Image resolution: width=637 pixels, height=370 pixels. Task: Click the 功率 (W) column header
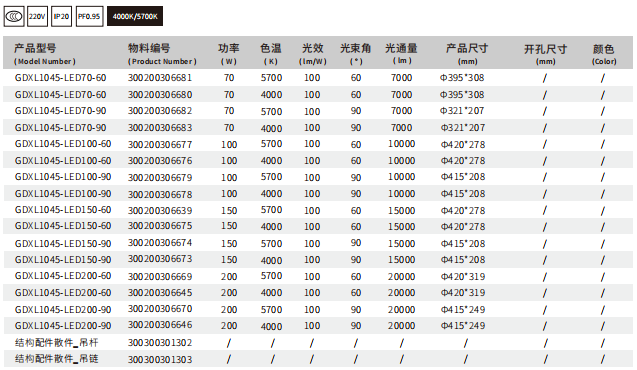coord(229,54)
